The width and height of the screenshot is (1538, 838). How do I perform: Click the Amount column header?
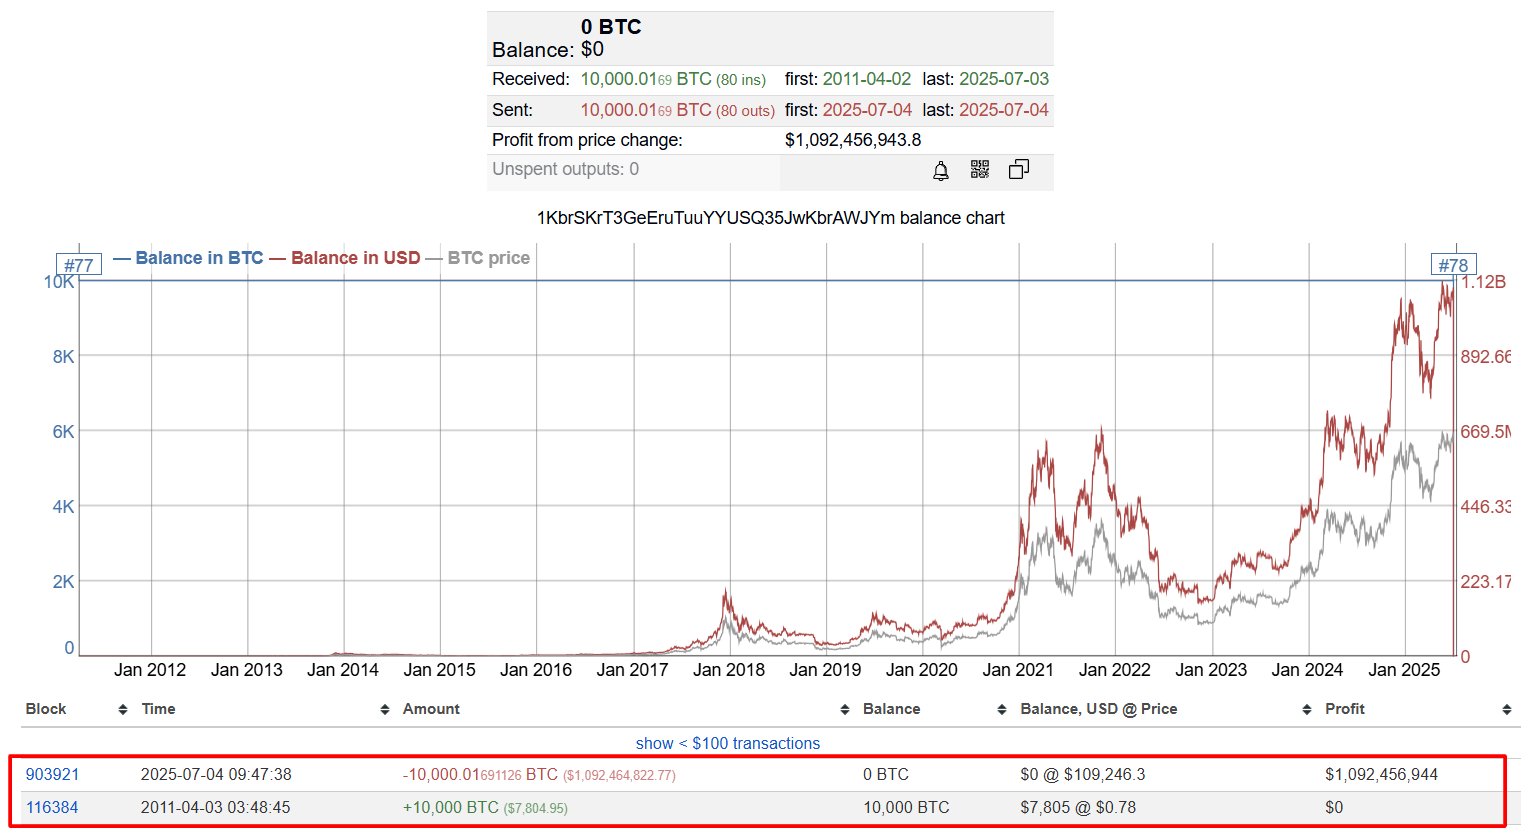click(431, 709)
